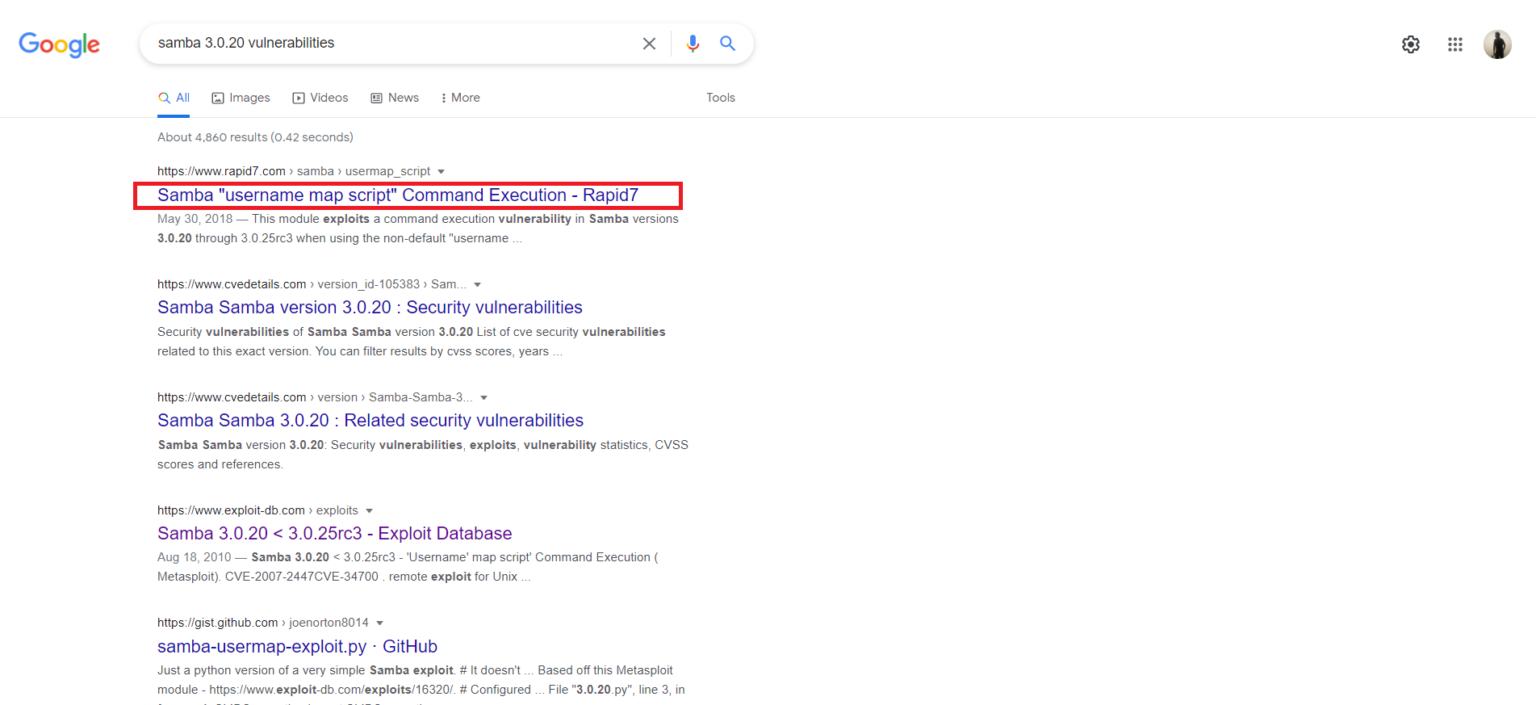The image size is (1536, 705).
Task: Switch to the Images search tab
Action: [x=240, y=97]
